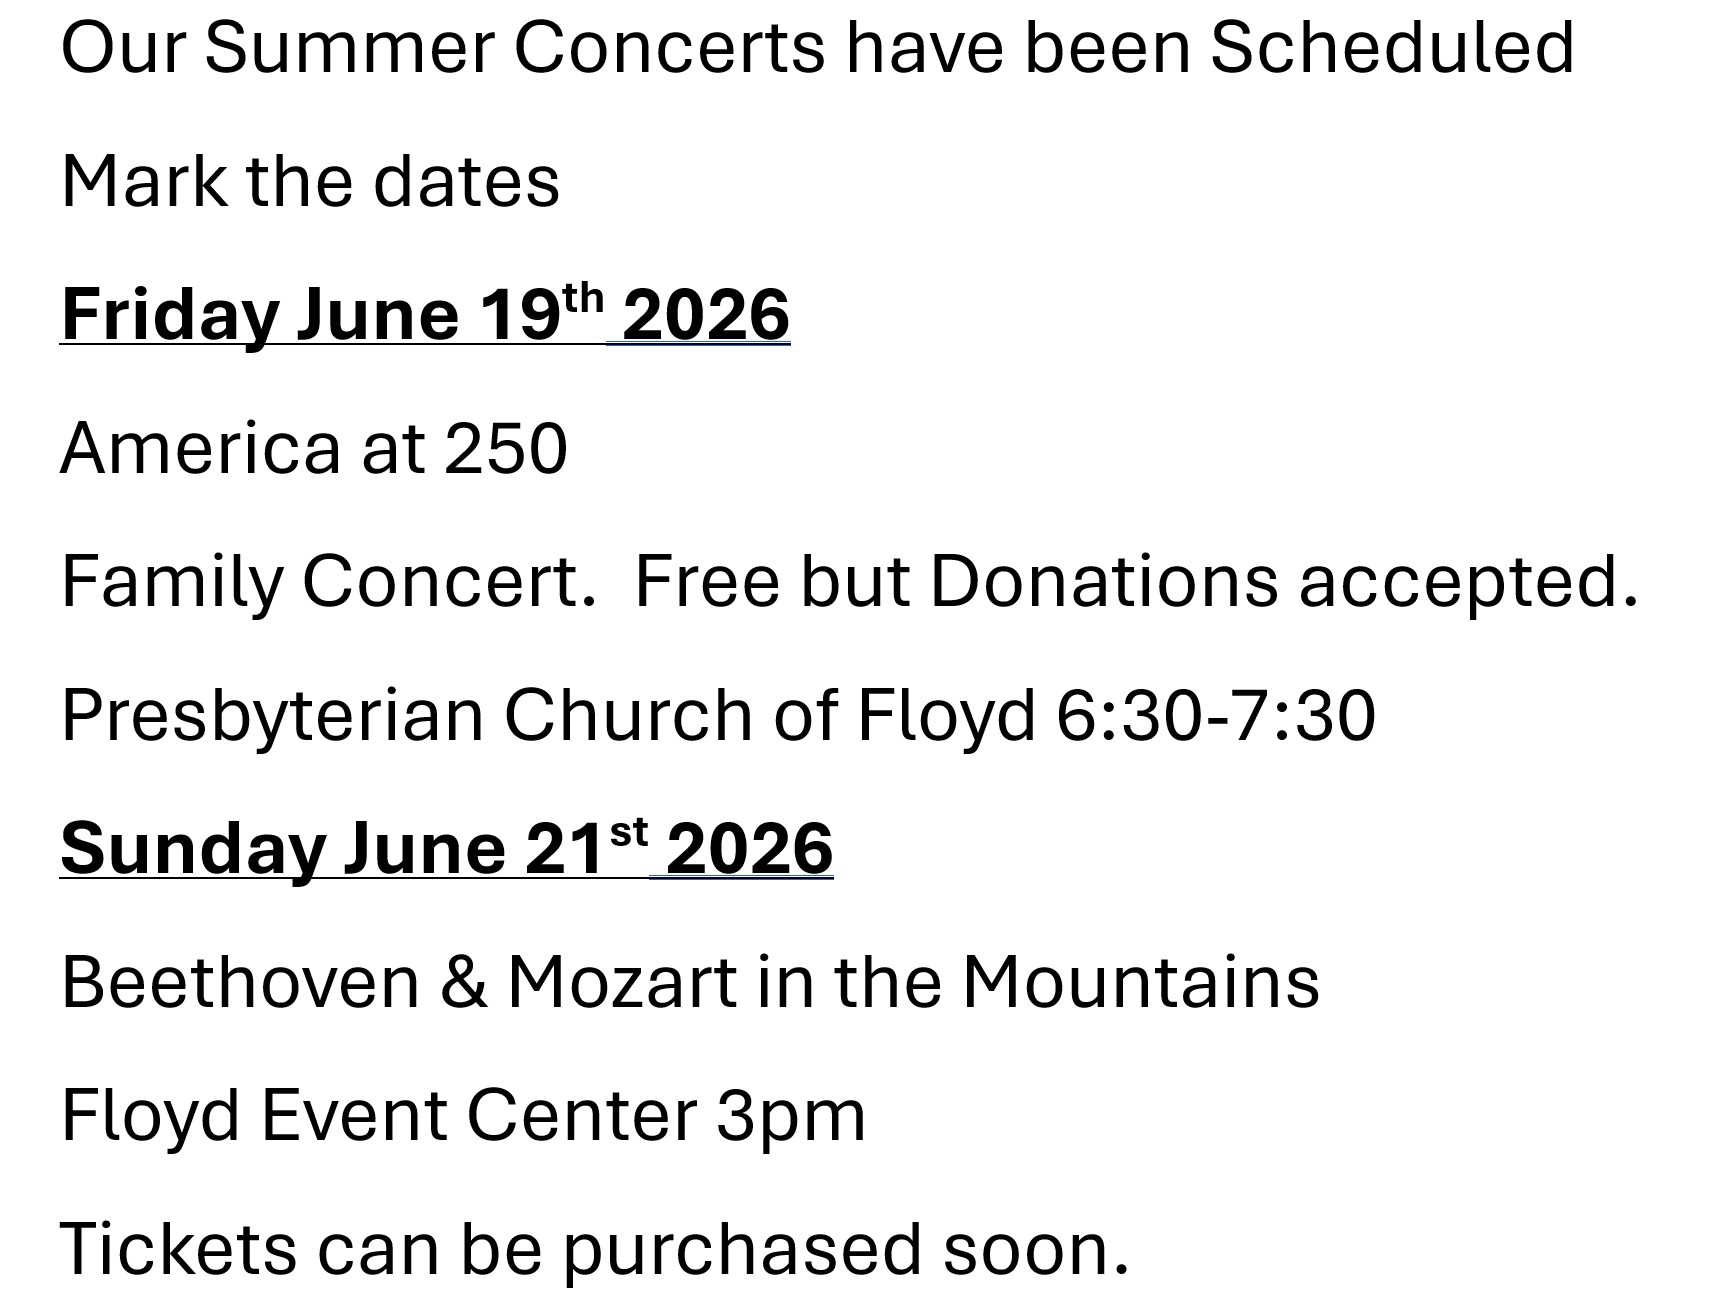This screenshot has width=1722, height=1305.
Task: Click the superscript "th" after 19
Action: coord(583,298)
